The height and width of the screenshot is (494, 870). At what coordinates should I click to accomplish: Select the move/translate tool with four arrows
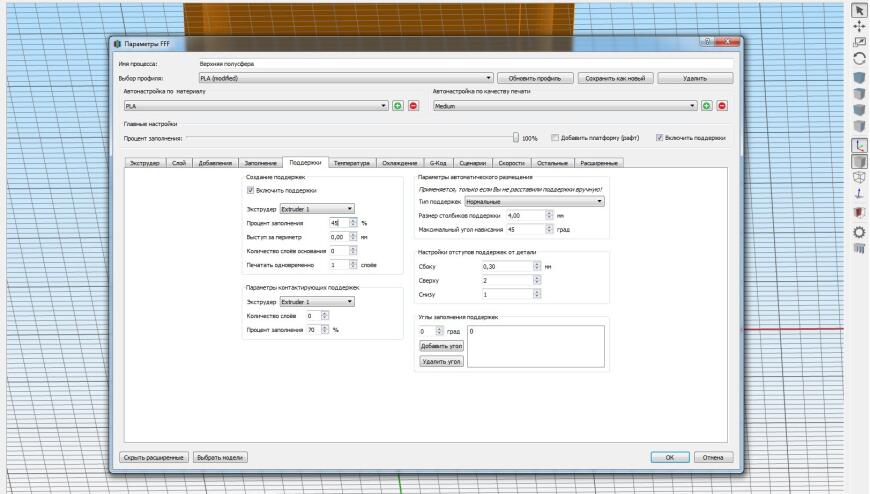[x=859, y=26]
